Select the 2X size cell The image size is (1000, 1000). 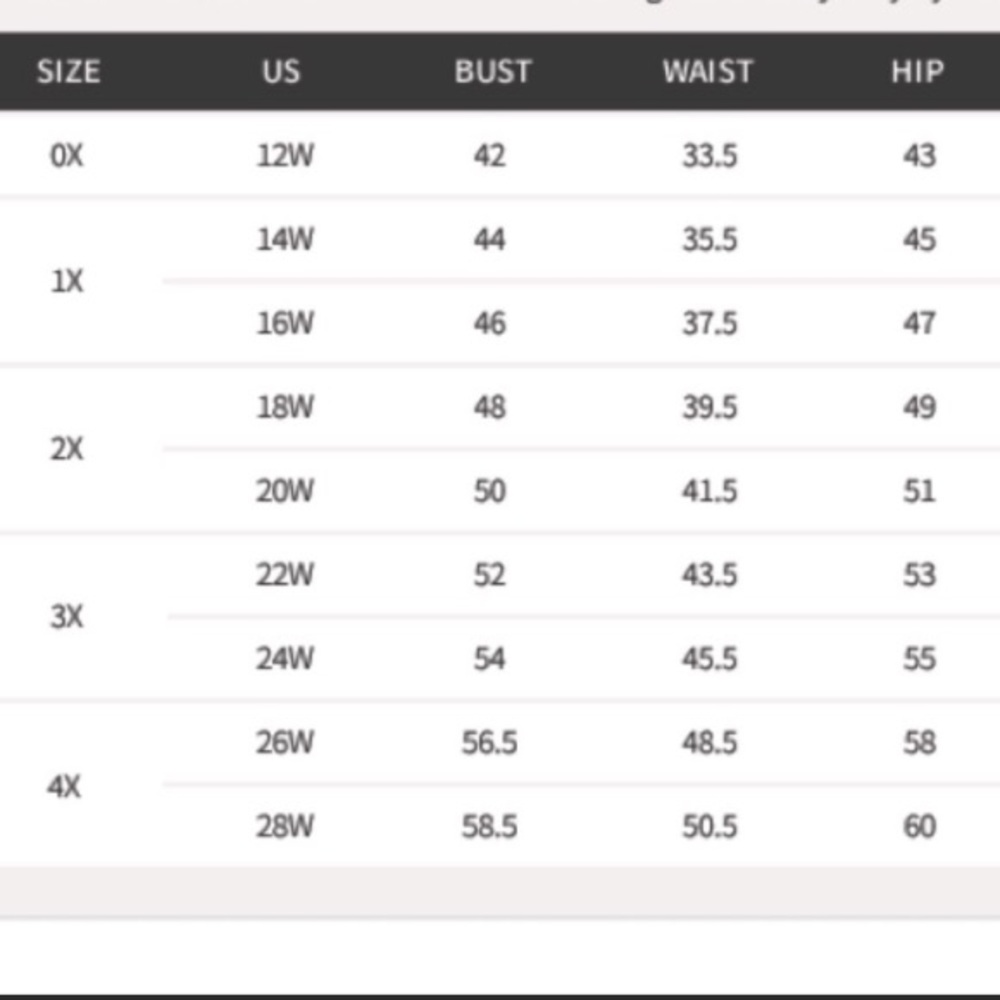coord(67,449)
